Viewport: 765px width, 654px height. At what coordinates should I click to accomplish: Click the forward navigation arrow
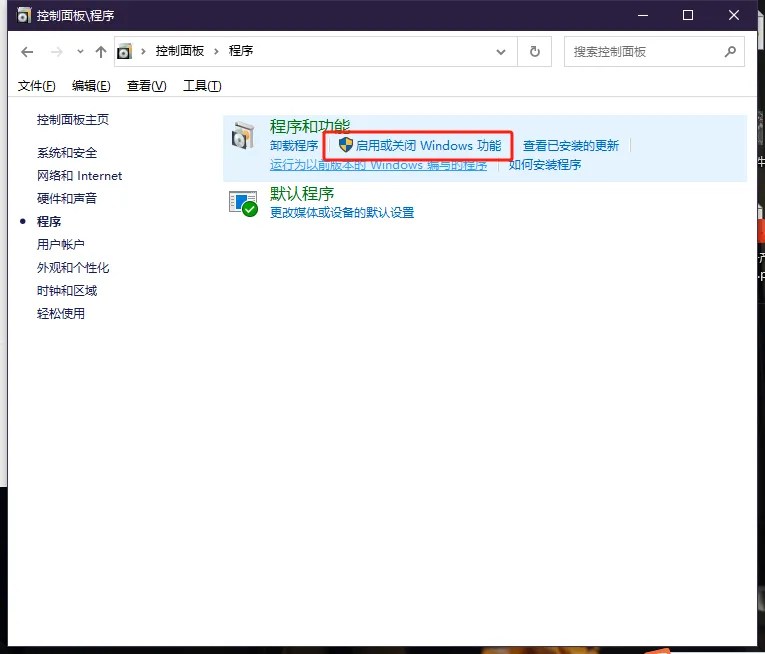point(57,51)
